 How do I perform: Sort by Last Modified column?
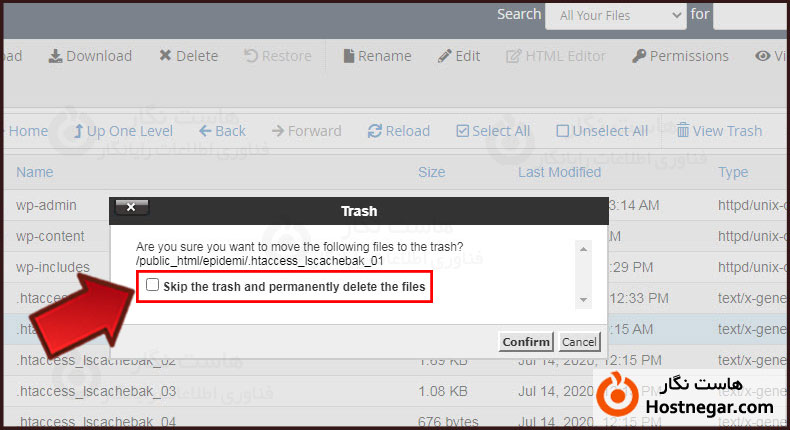(x=559, y=172)
